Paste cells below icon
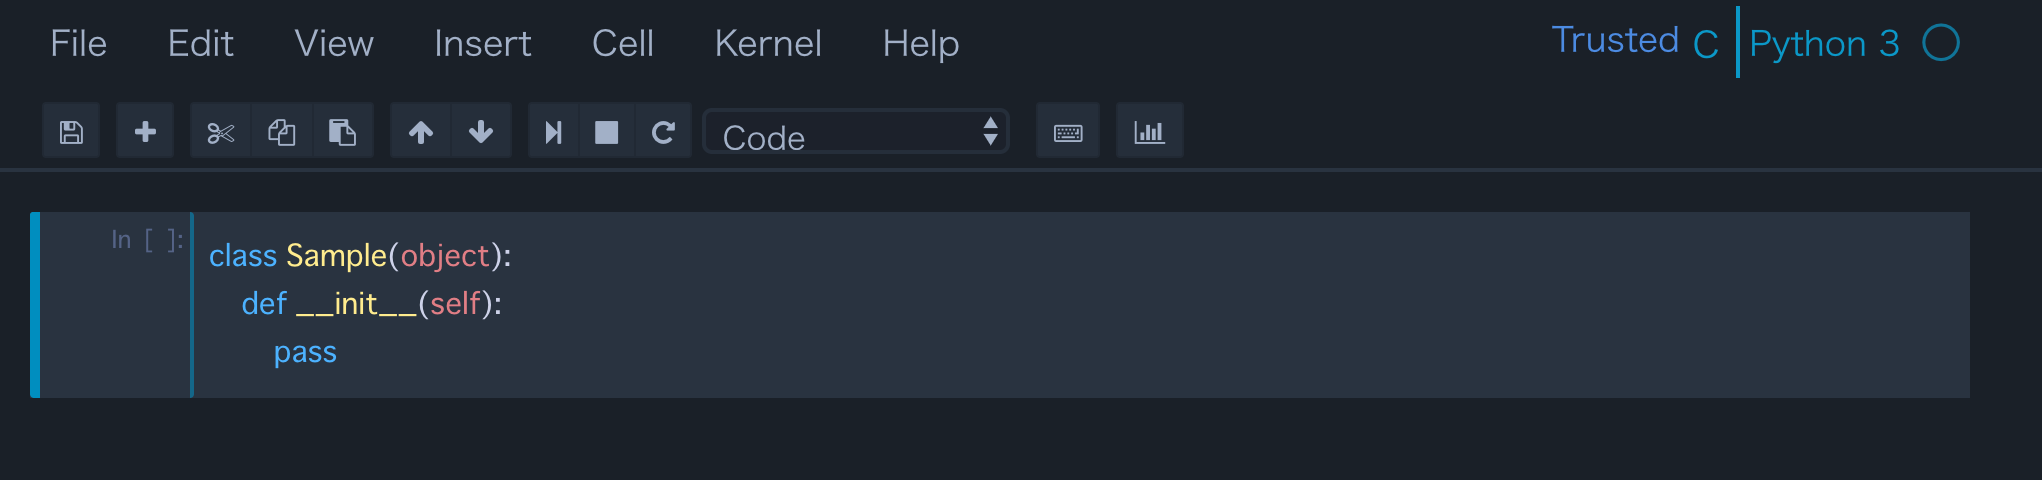The image size is (2042, 480). (342, 132)
